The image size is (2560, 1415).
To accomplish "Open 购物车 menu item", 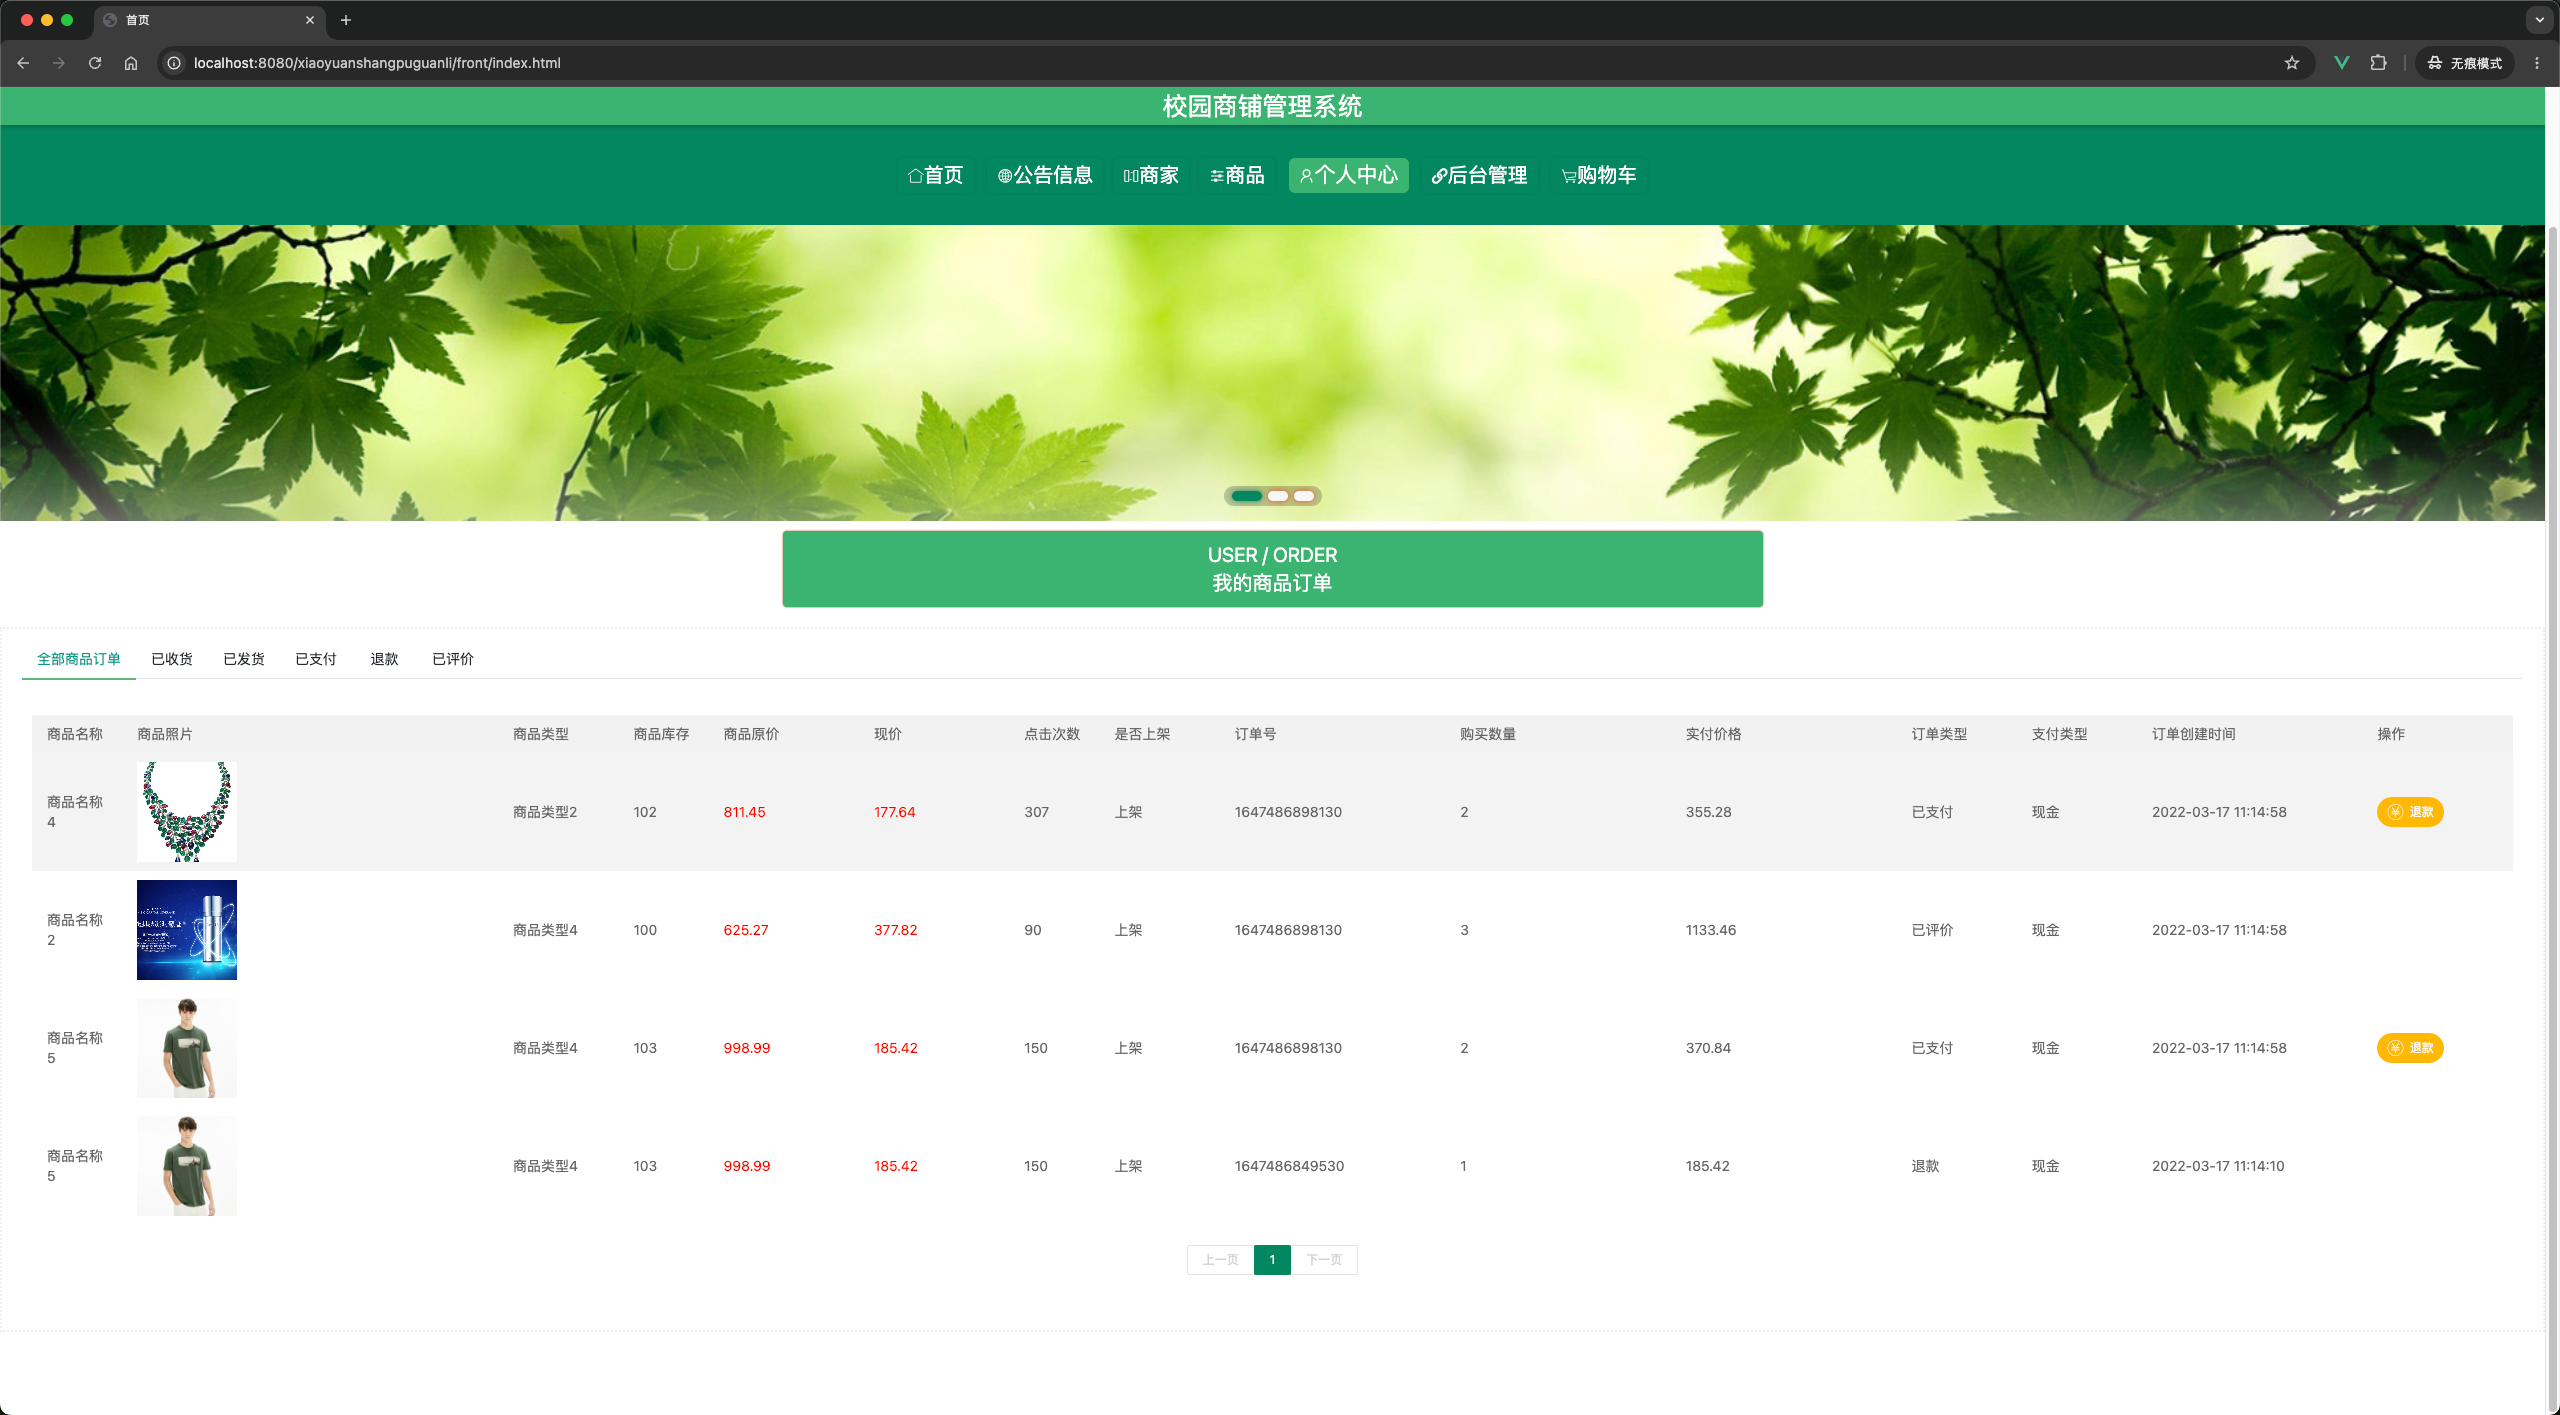I will (x=1599, y=175).
